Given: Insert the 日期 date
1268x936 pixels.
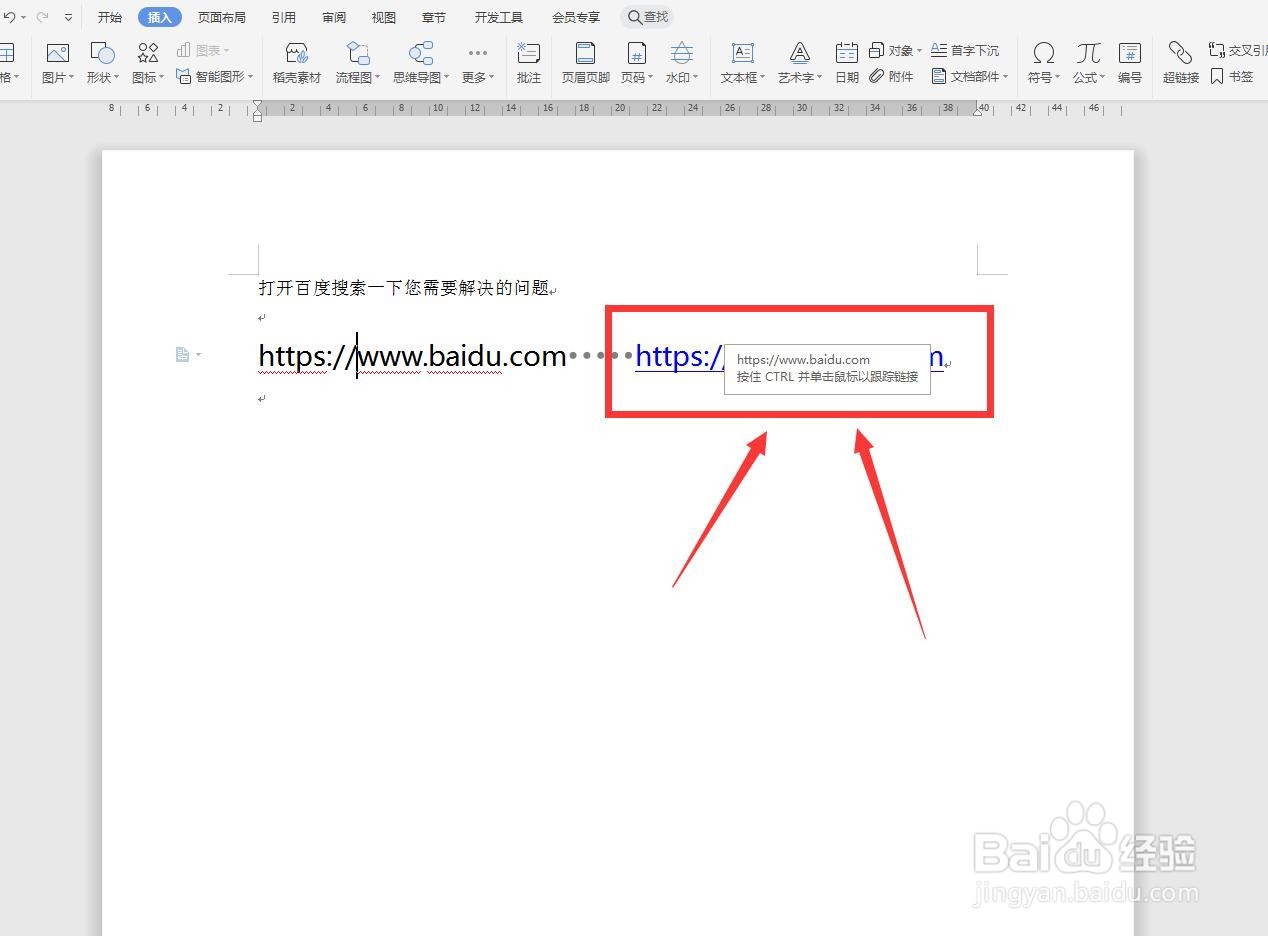Looking at the screenshot, I should (x=847, y=63).
